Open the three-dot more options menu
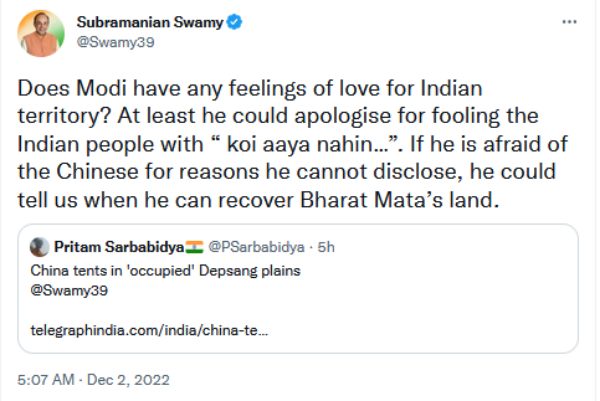The height and width of the screenshot is (401, 600). (568, 21)
